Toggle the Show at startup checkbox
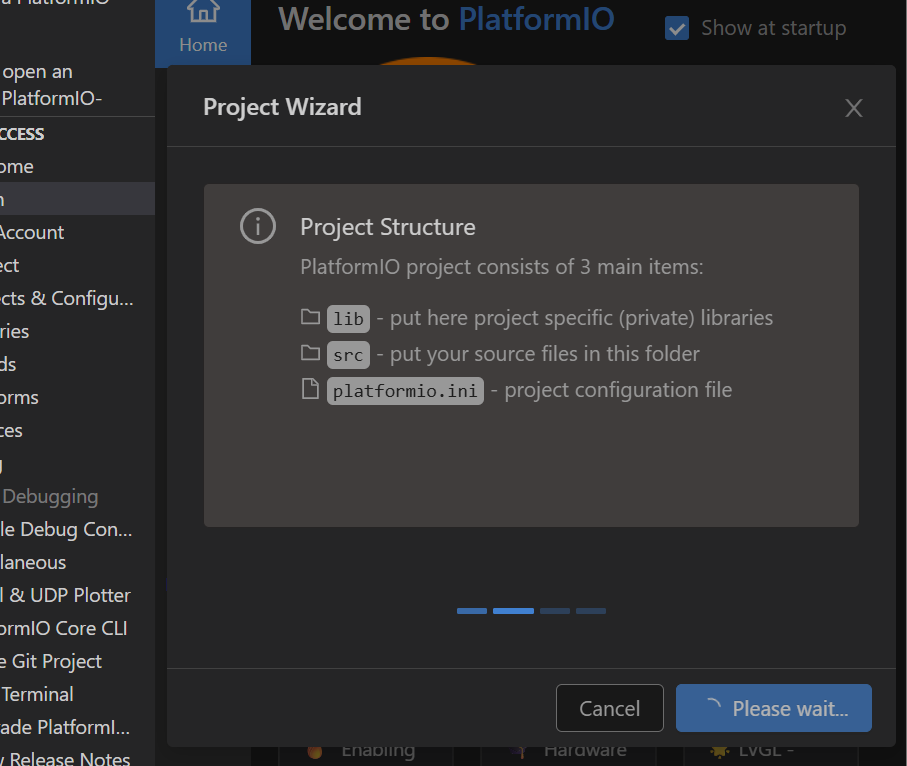Viewport: 907px width, 766px height. tap(677, 28)
